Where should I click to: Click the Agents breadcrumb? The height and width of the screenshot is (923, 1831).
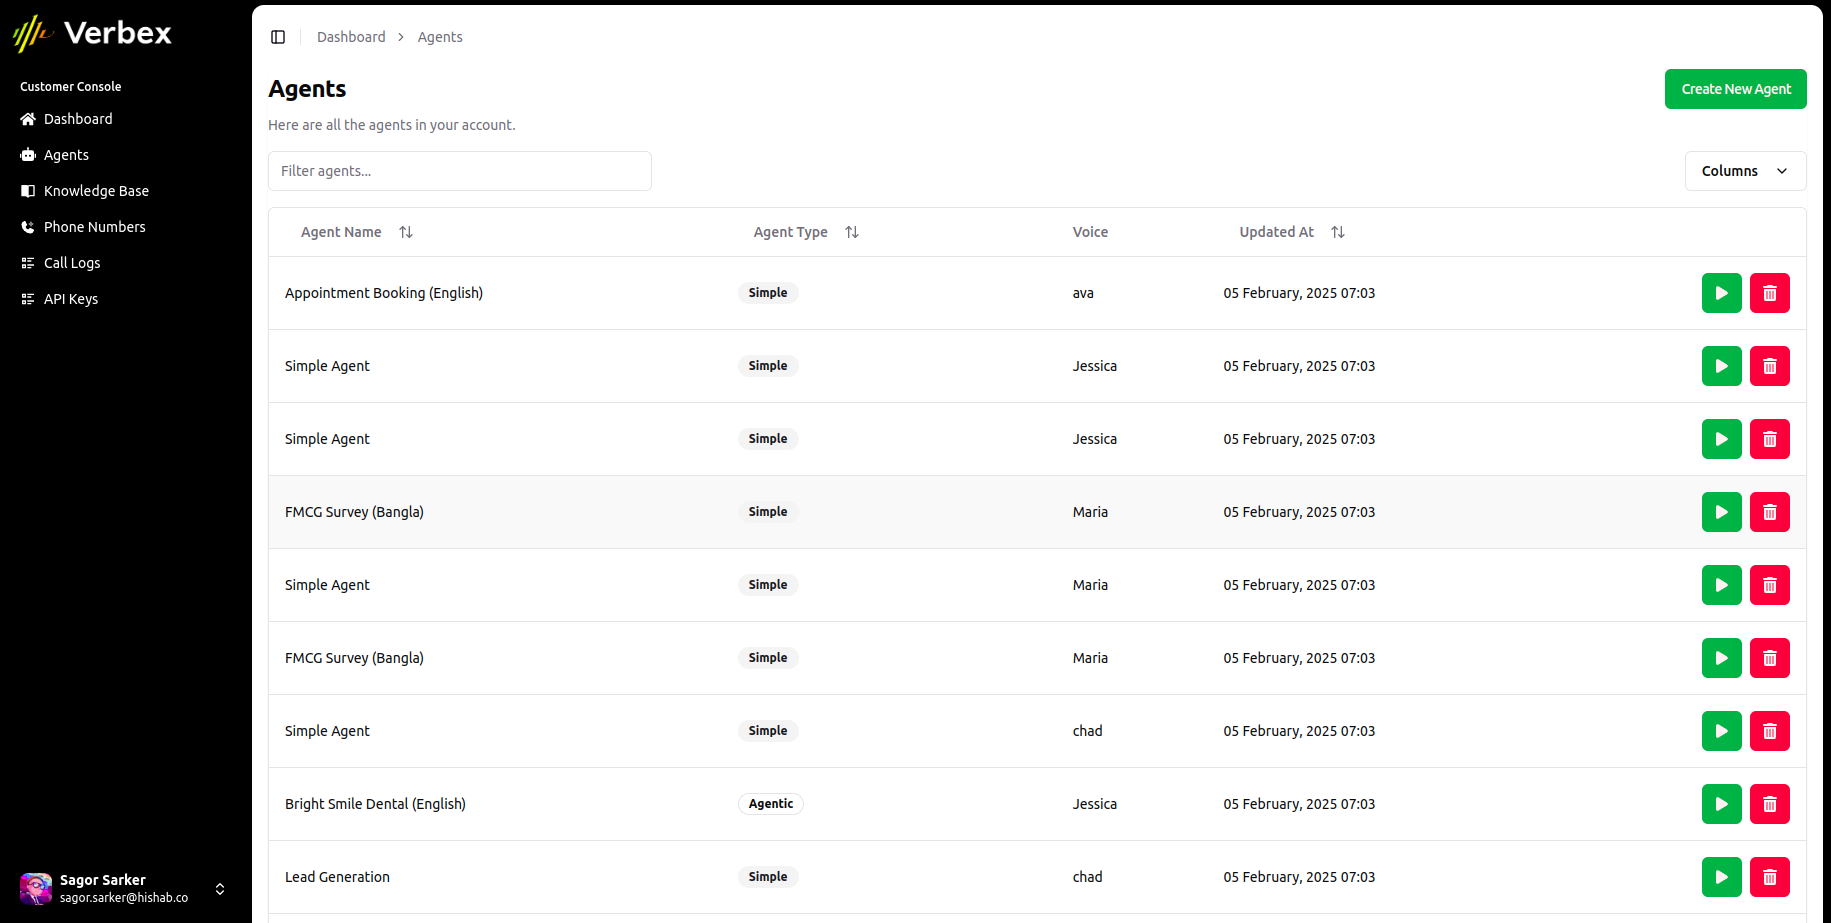coord(440,37)
